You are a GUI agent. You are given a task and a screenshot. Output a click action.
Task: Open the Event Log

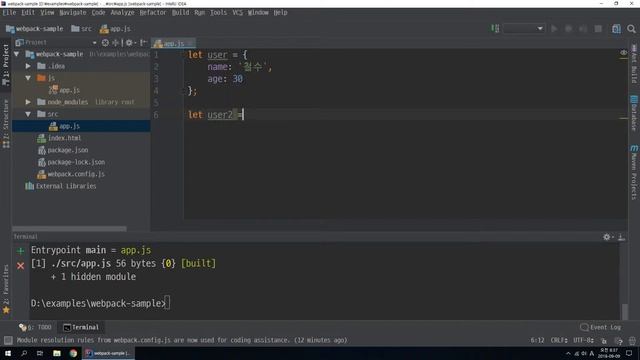tap(600, 327)
